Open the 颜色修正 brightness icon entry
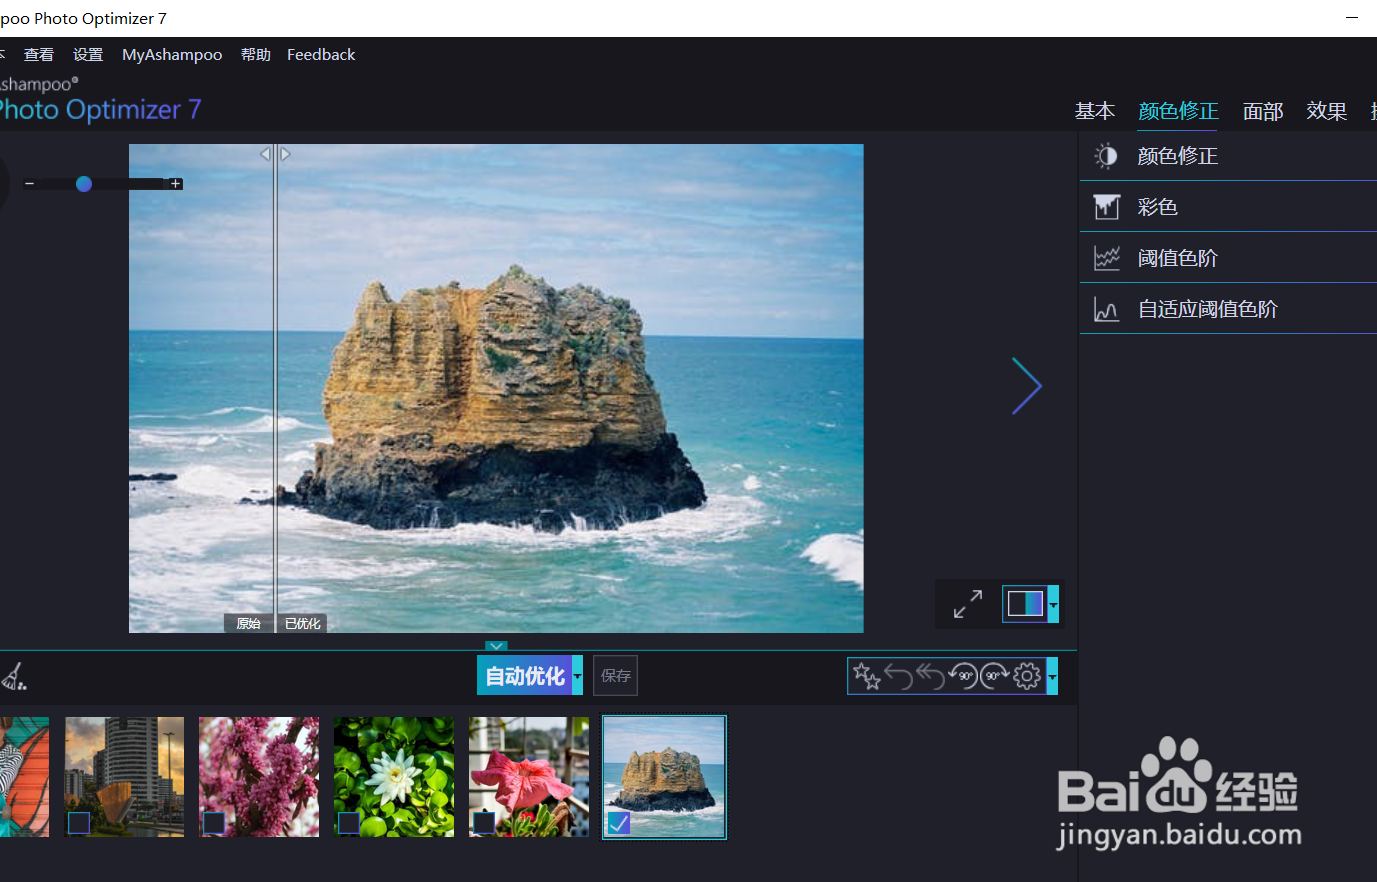This screenshot has height=882, width=1377. click(x=1106, y=156)
